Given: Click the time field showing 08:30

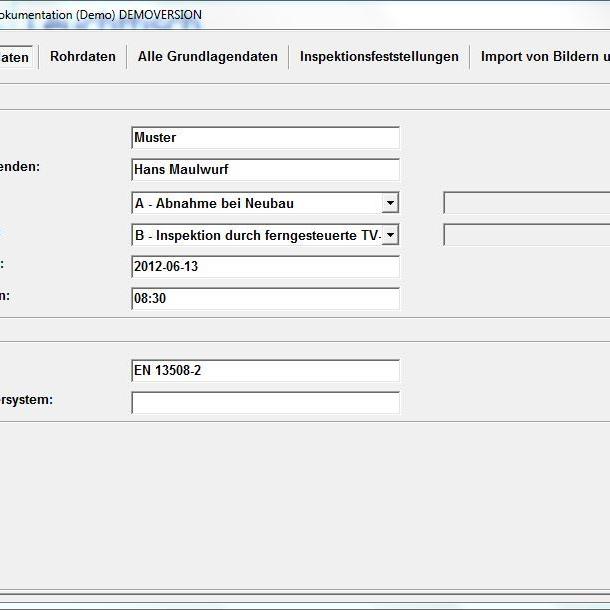Looking at the screenshot, I should (265, 299).
